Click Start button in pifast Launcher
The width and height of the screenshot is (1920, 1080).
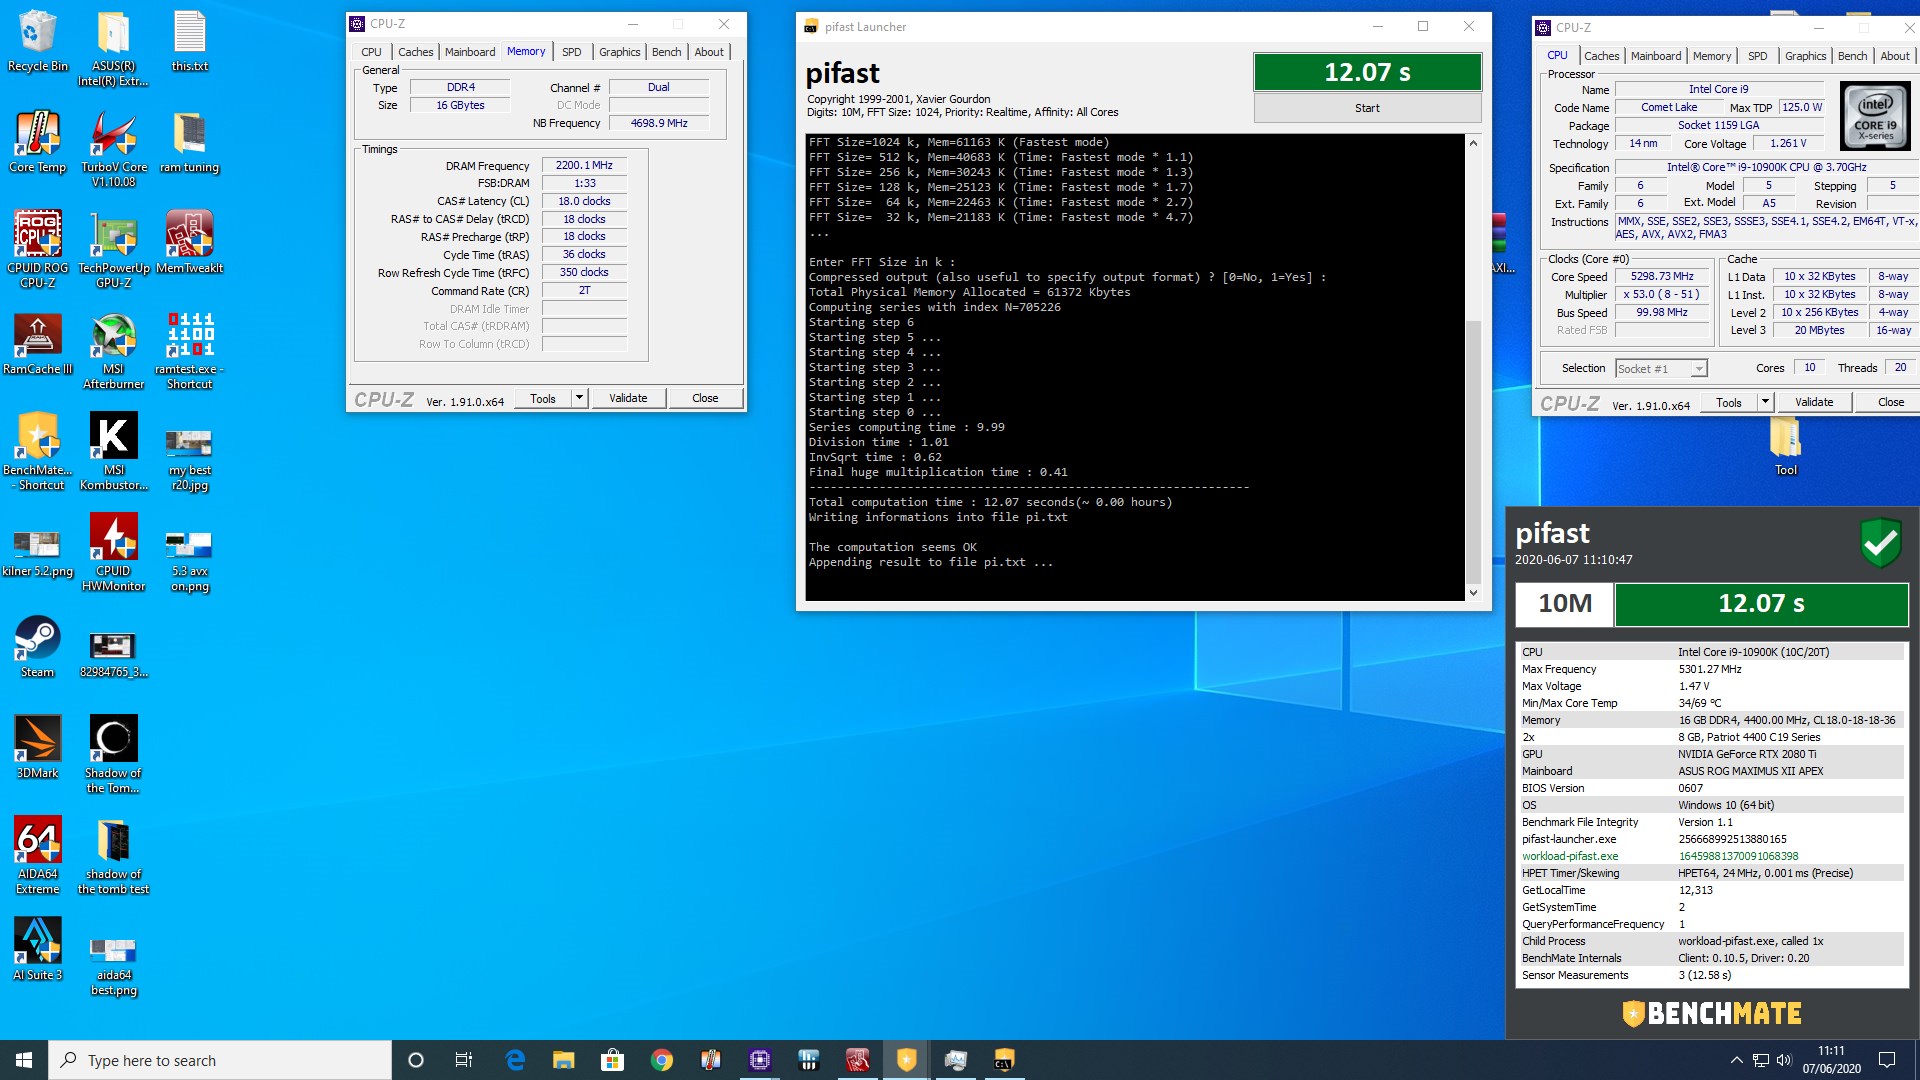coord(1367,108)
